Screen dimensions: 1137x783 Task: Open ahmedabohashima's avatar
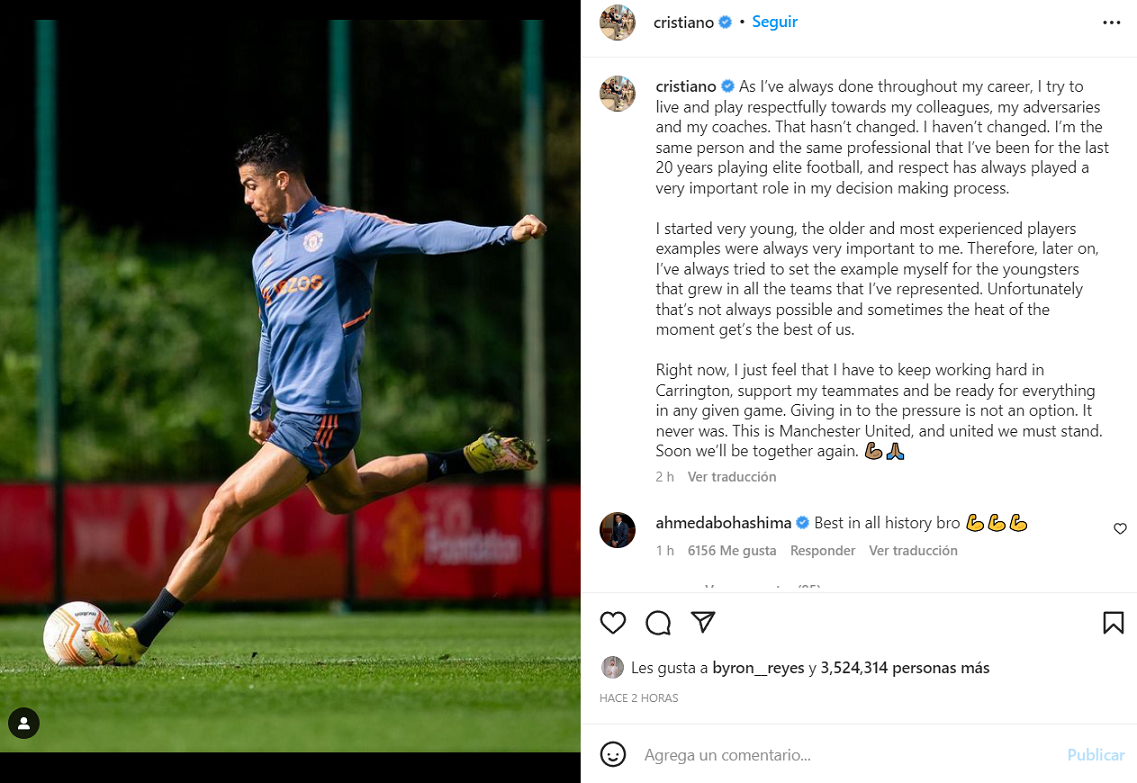coord(617,530)
